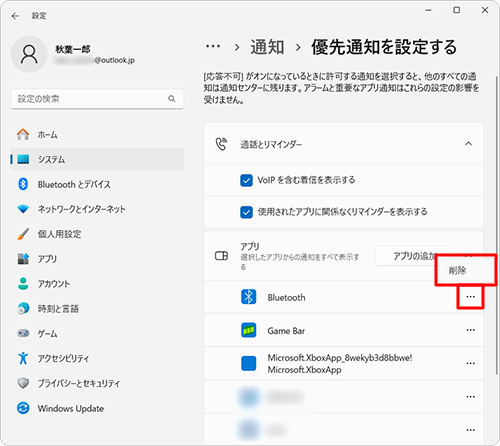Click the phone icon beside 通話とリマインダー
The height and width of the screenshot is (446, 500).
(x=221, y=144)
